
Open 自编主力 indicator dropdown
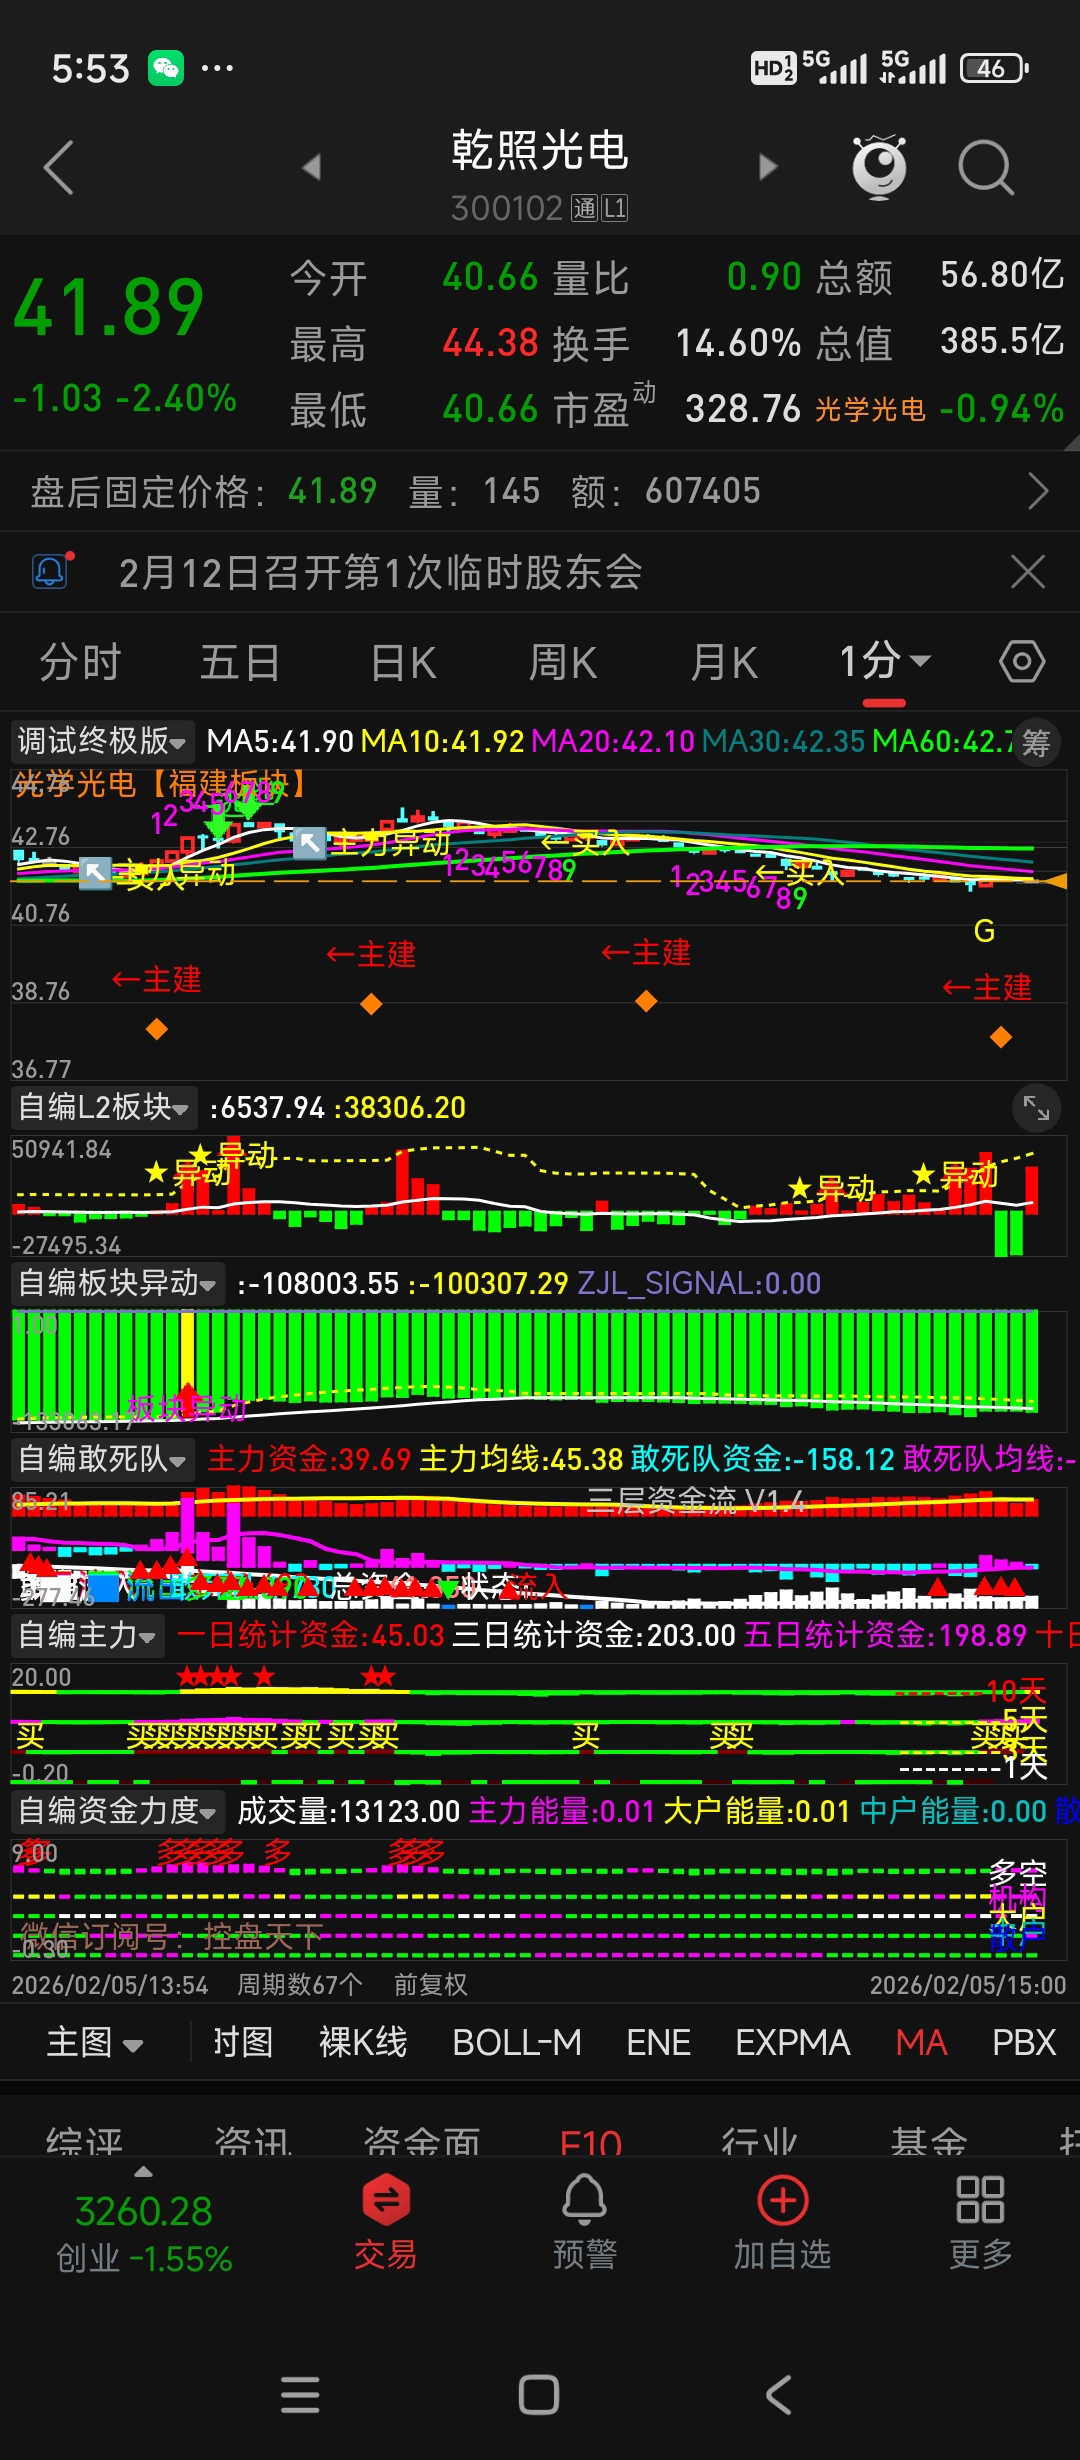point(87,1635)
